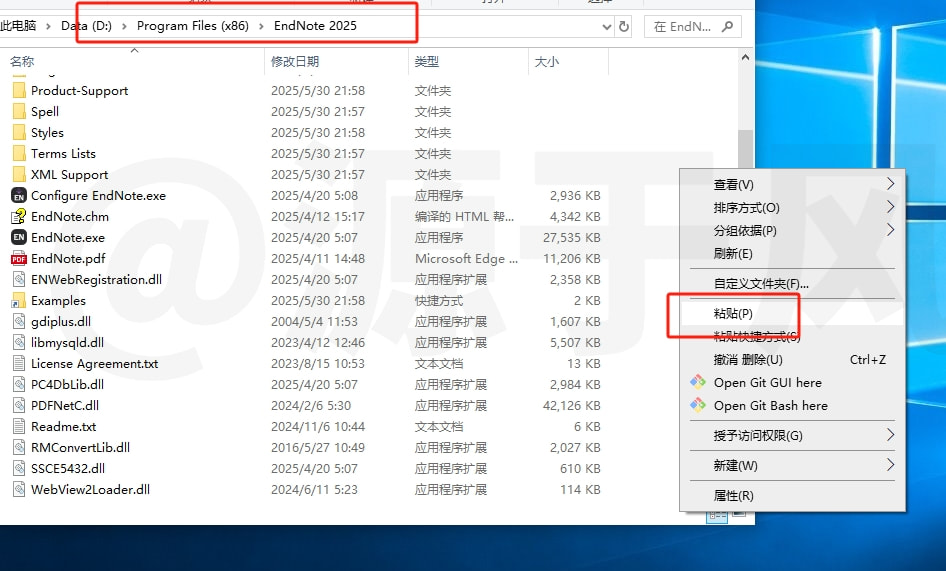946x571 pixels.
Task: Click the search magnifier icon
Action: click(728, 27)
